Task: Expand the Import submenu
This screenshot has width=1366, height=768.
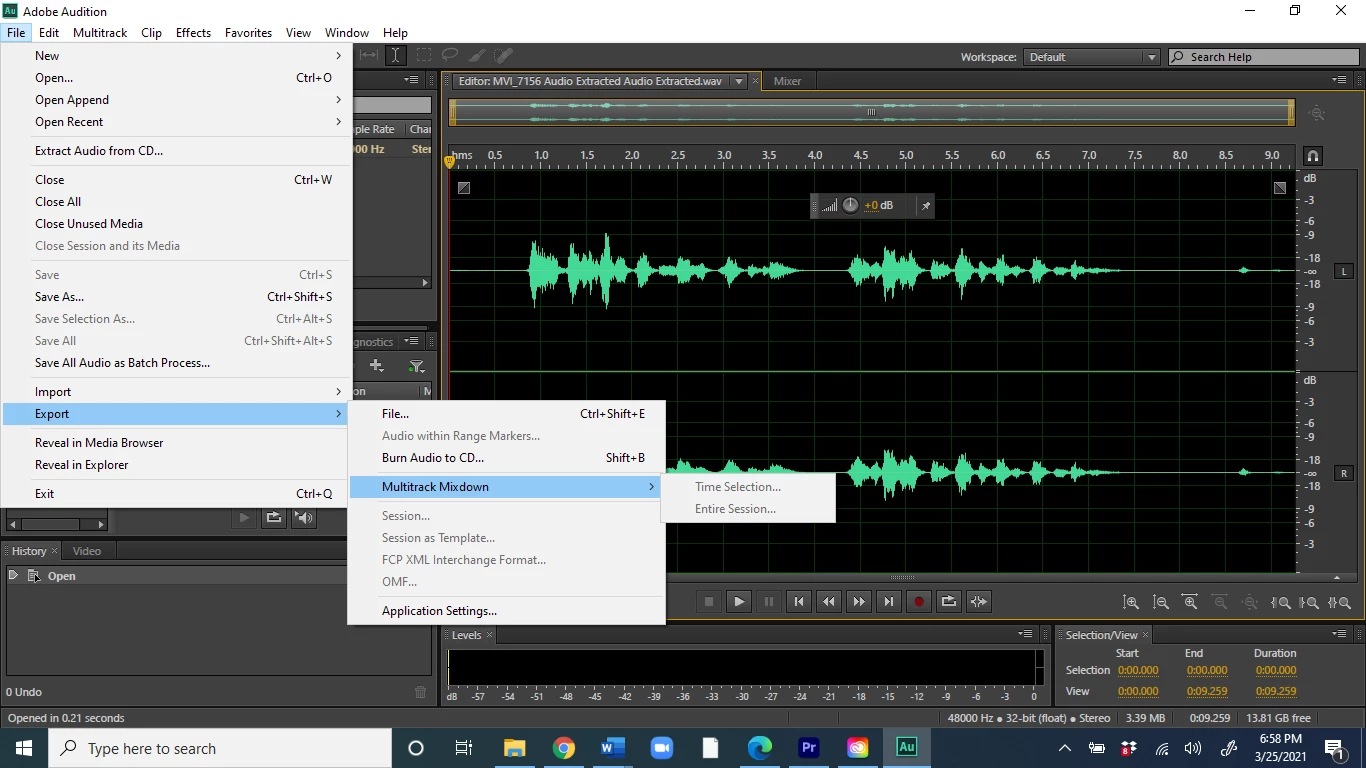Action: coord(176,391)
